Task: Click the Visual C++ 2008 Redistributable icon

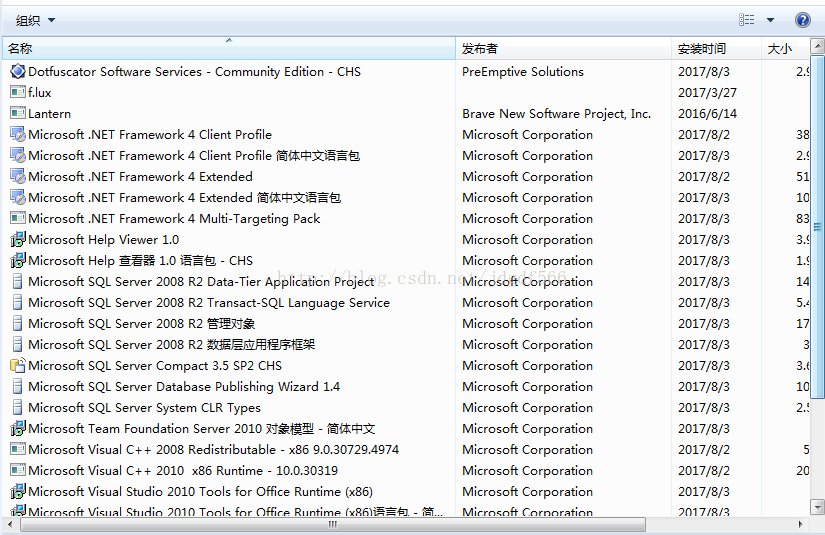Action: tap(18, 449)
